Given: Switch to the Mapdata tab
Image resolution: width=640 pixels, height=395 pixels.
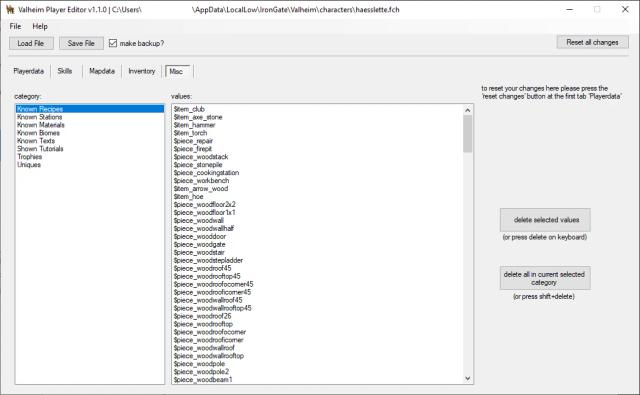Looking at the screenshot, I should pyautogui.click(x=102, y=71).
